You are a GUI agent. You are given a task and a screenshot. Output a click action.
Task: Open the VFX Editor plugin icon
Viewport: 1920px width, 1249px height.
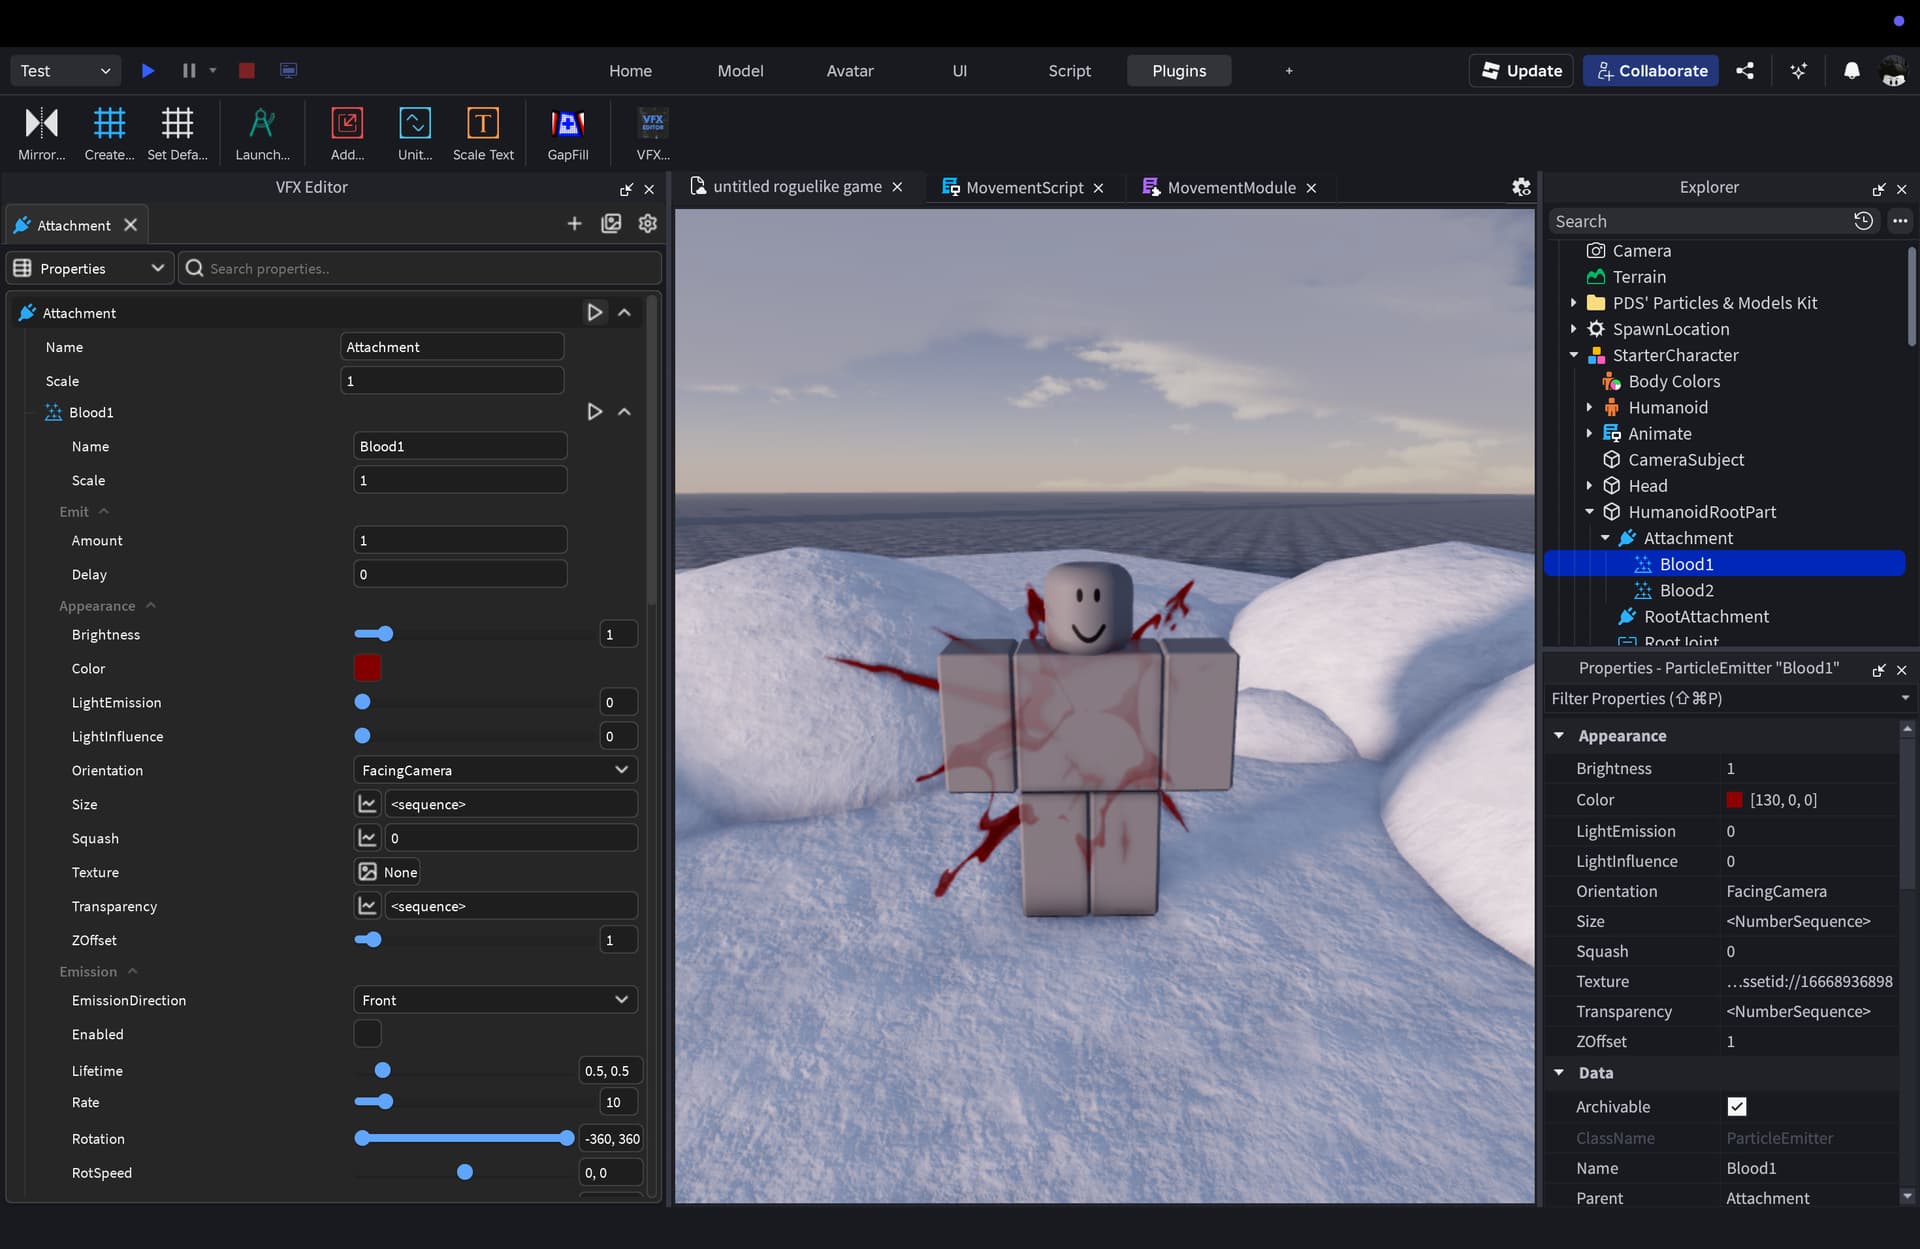(653, 124)
